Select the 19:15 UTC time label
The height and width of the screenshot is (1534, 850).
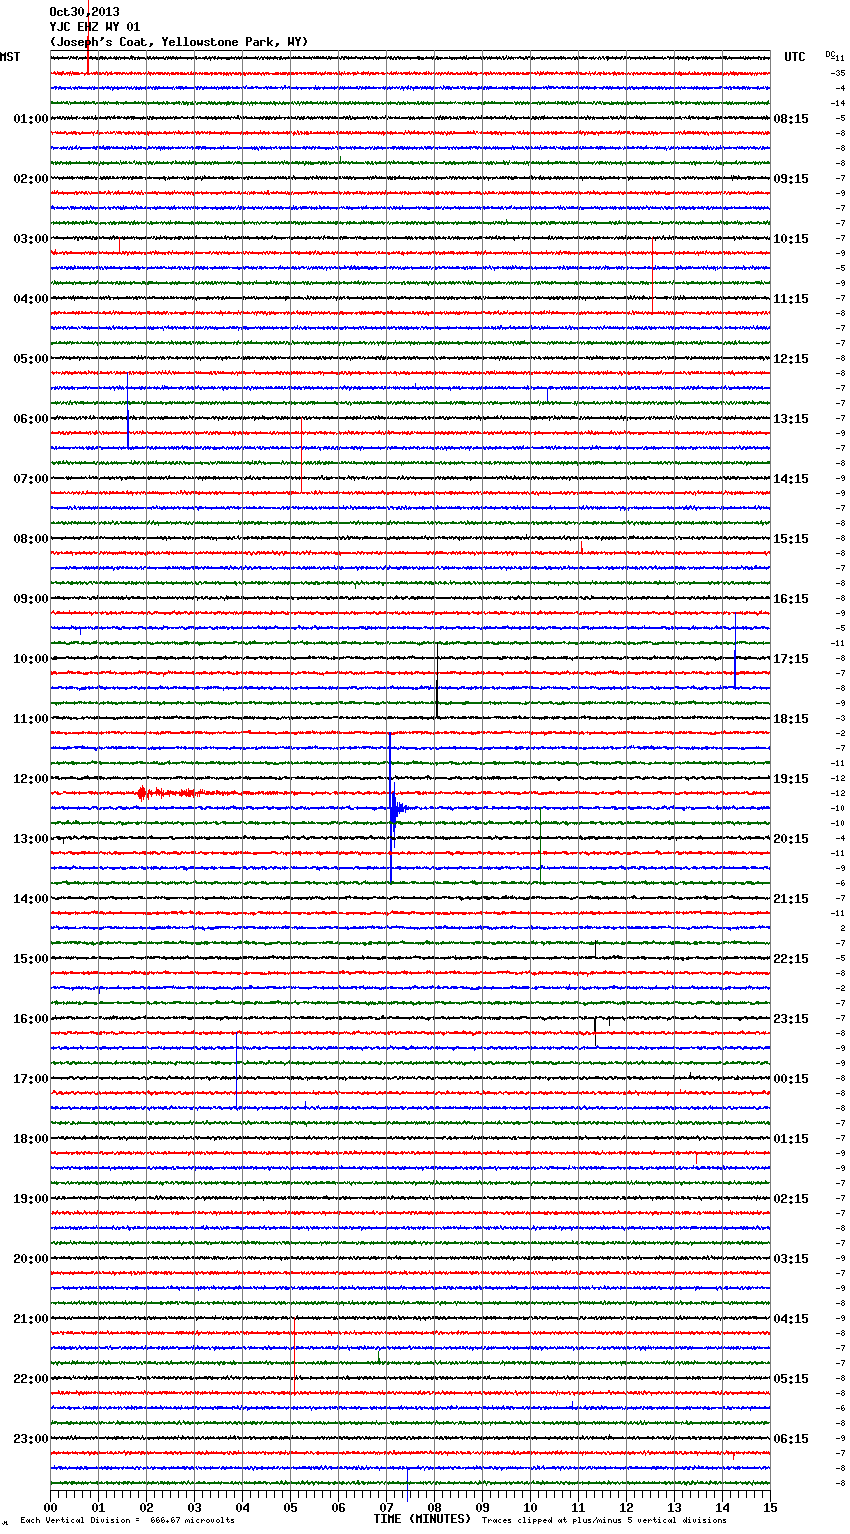pos(791,779)
